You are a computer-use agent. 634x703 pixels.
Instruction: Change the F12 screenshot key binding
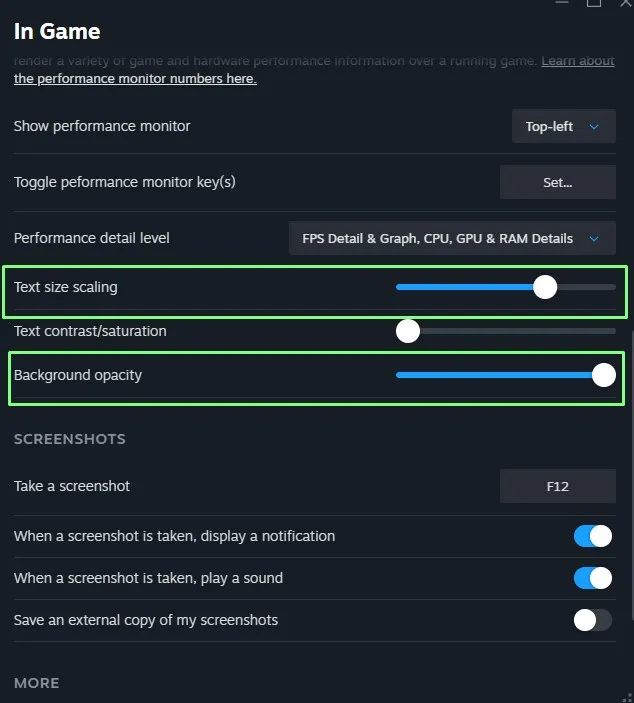(x=558, y=486)
